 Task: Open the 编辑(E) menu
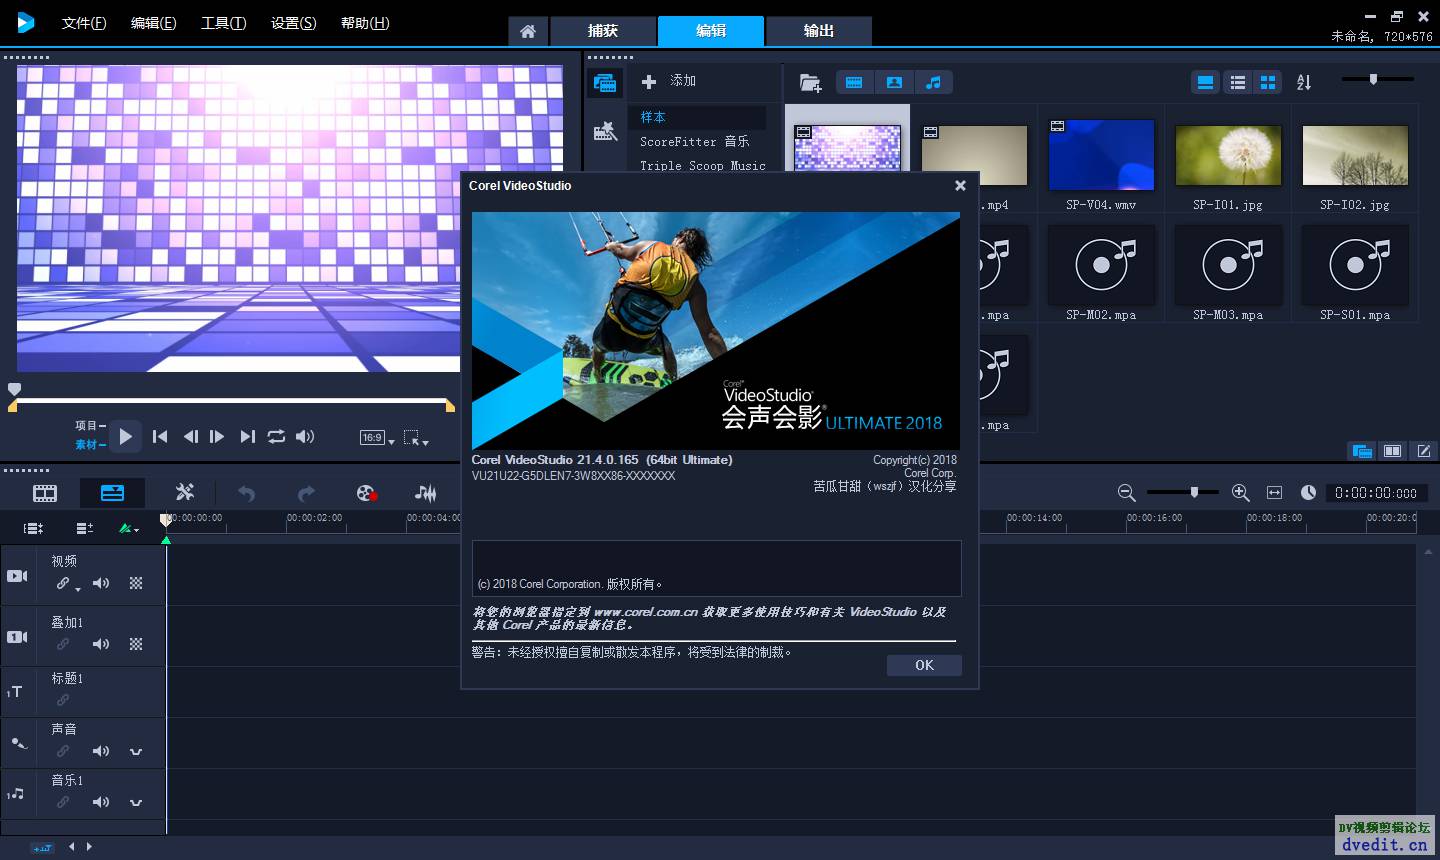[x=153, y=23]
